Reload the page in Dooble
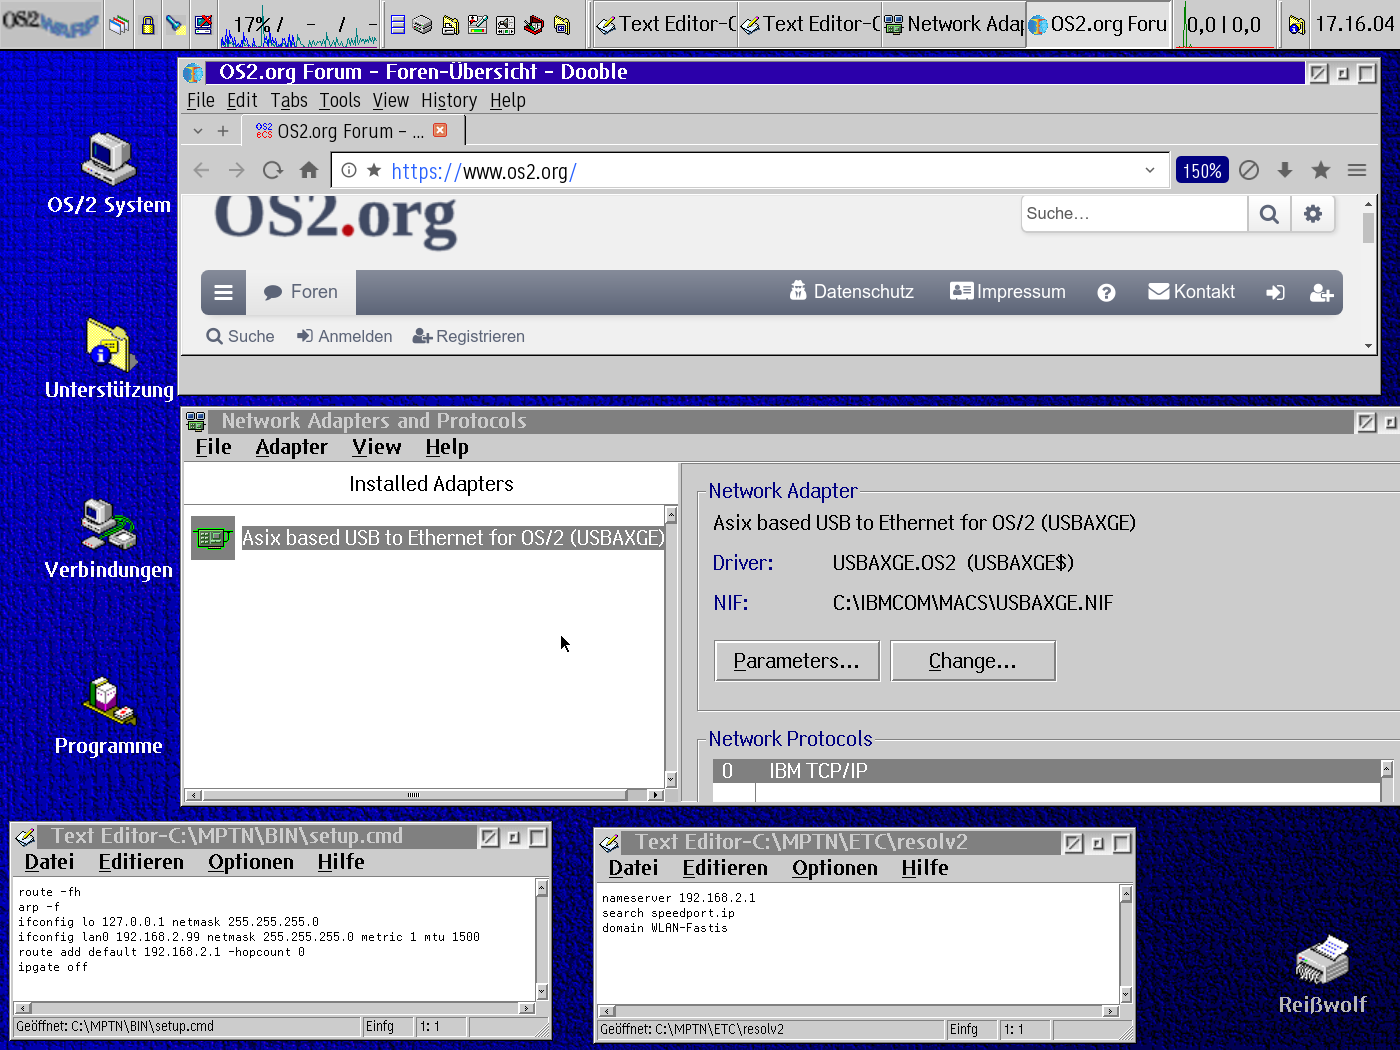The height and width of the screenshot is (1050, 1400). pos(272,170)
